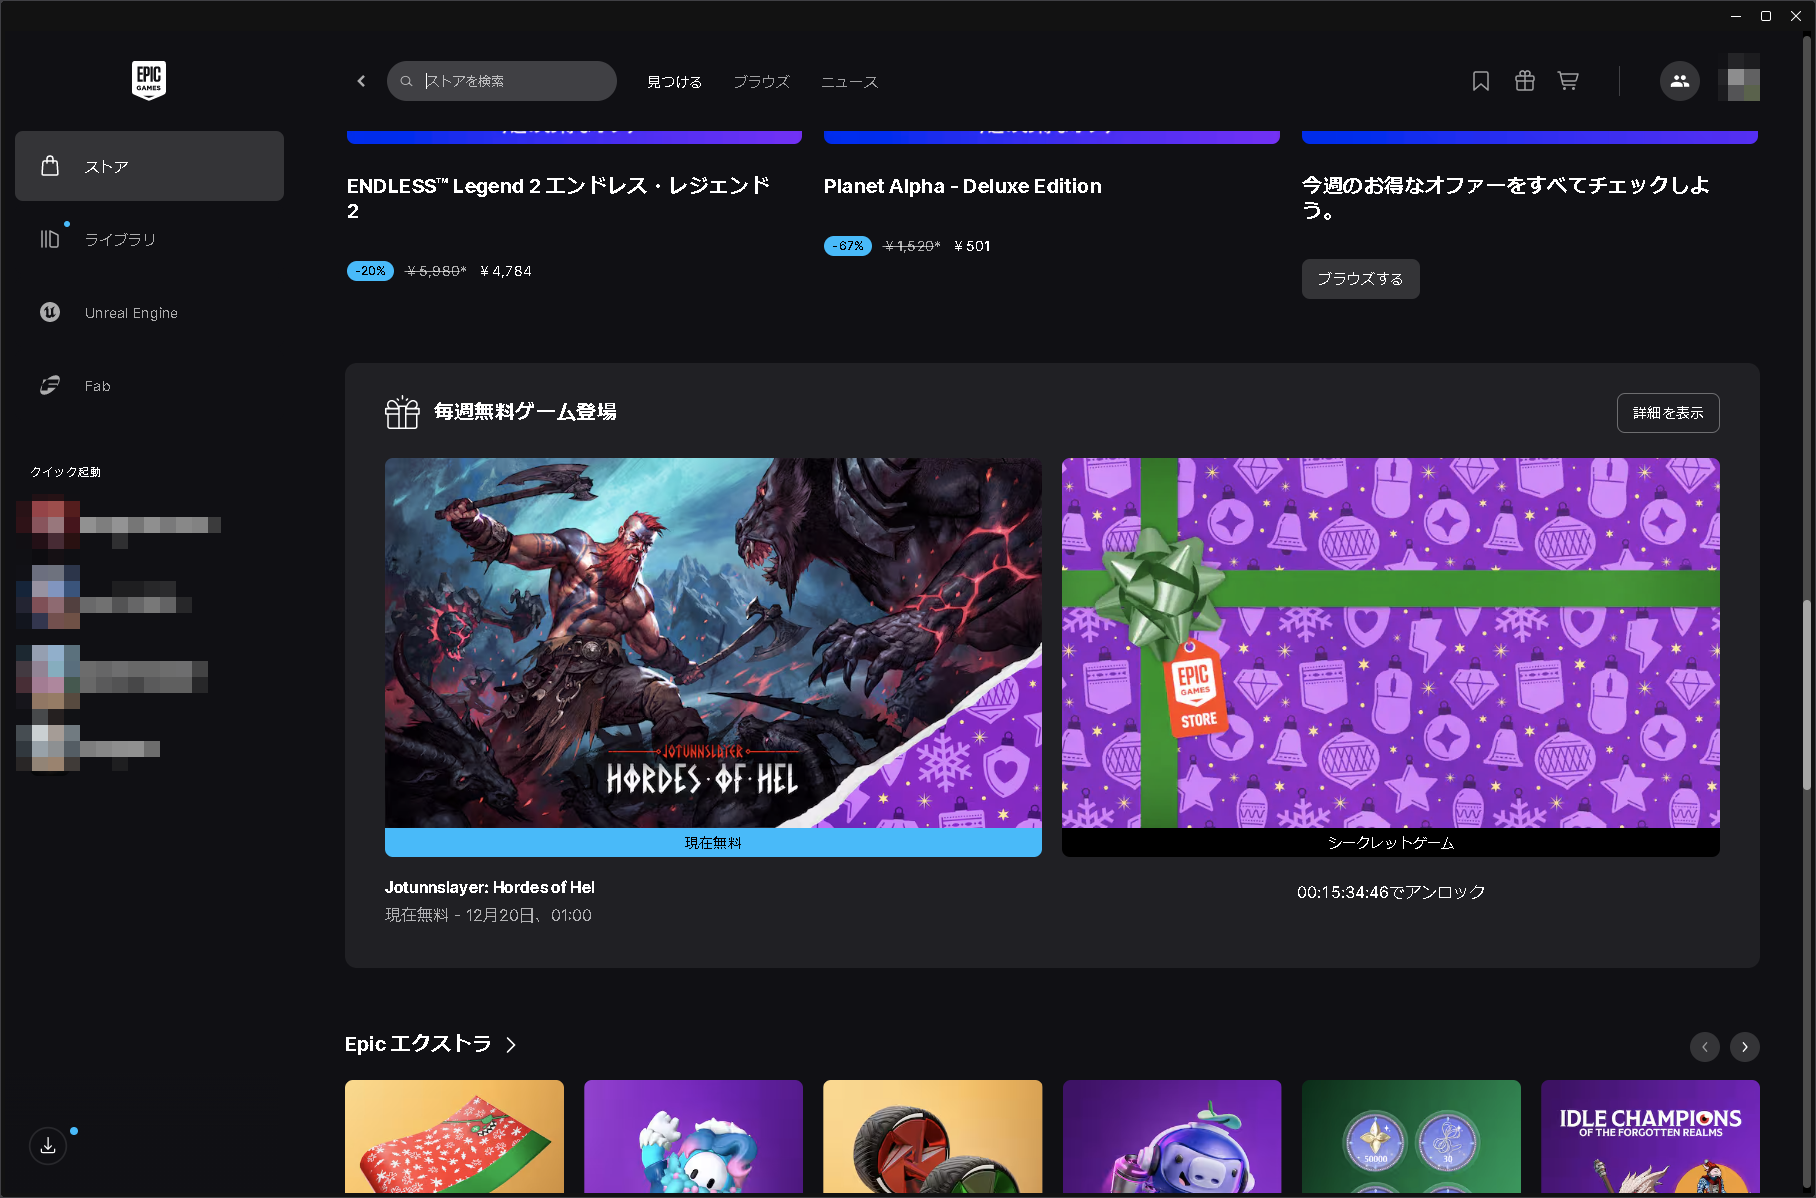This screenshot has height=1198, width=1816.
Task: Open the purple helmet character extras card
Action: pyautogui.click(x=1172, y=1136)
